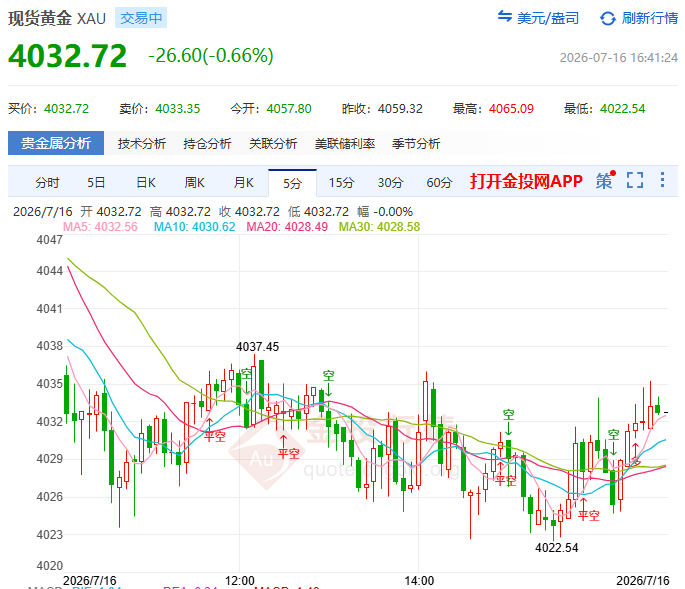This screenshot has height=589, width=685.
Task: Click the 昨收 4059.32 value
Action: [400, 108]
